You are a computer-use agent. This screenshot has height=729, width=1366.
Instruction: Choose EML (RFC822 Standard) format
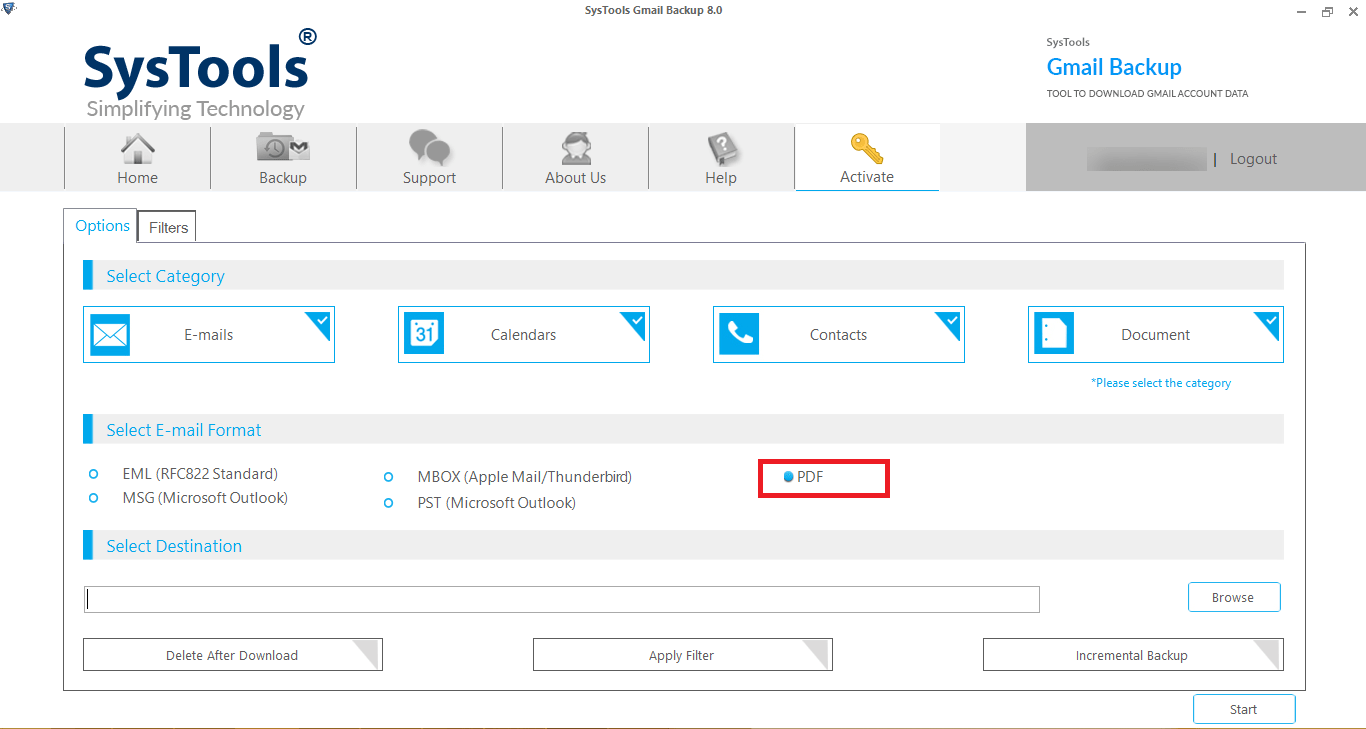pos(94,473)
